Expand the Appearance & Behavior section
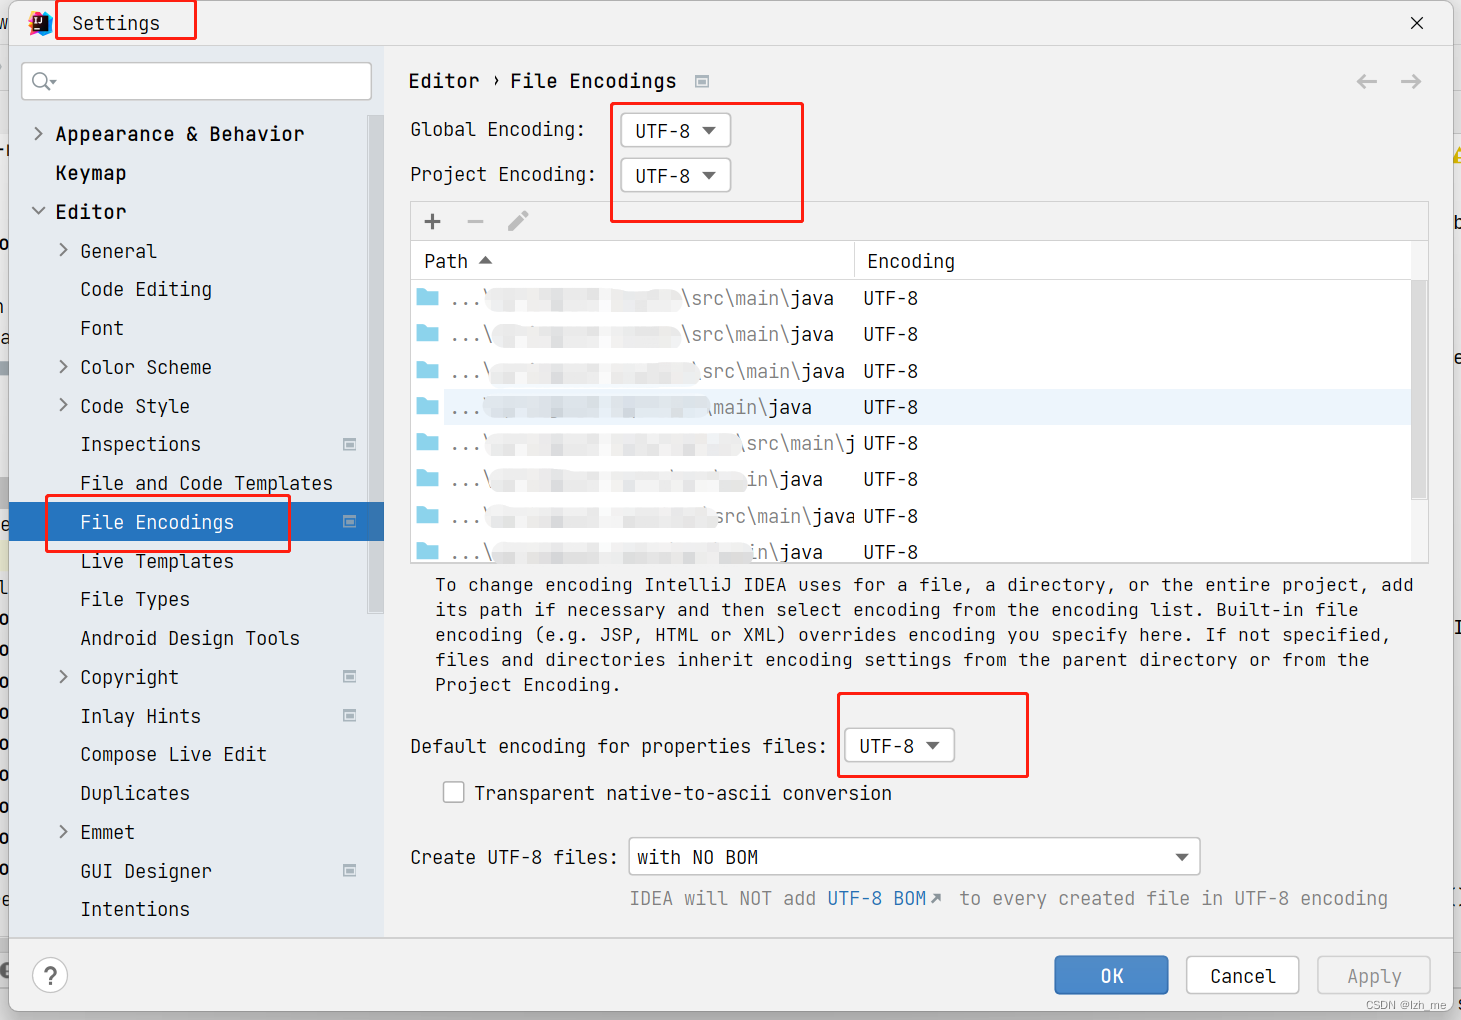The width and height of the screenshot is (1461, 1020). (x=38, y=133)
